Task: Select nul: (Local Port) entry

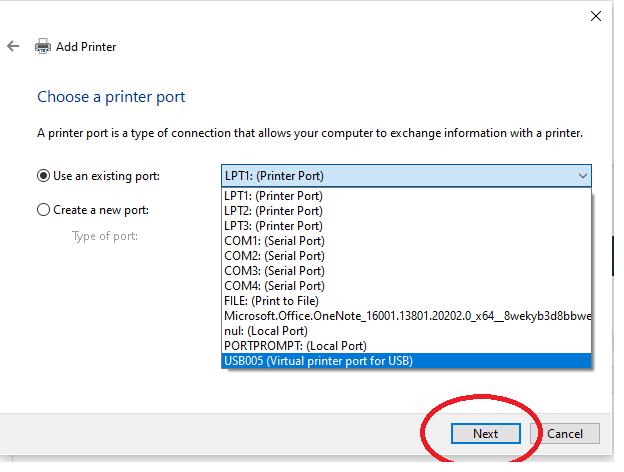Action: click(x=265, y=331)
